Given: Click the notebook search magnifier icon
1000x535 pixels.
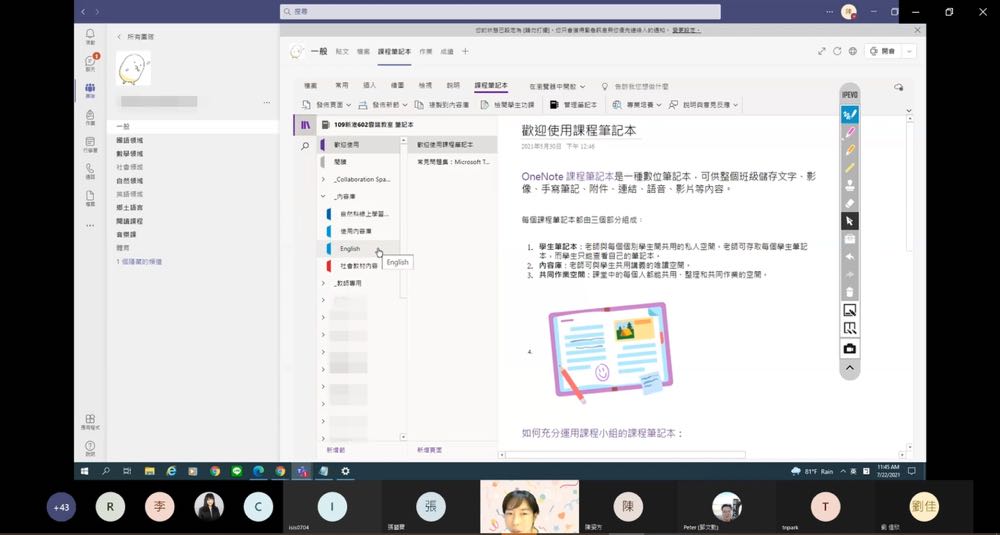Looking at the screenshot, I should coord(305,146).
